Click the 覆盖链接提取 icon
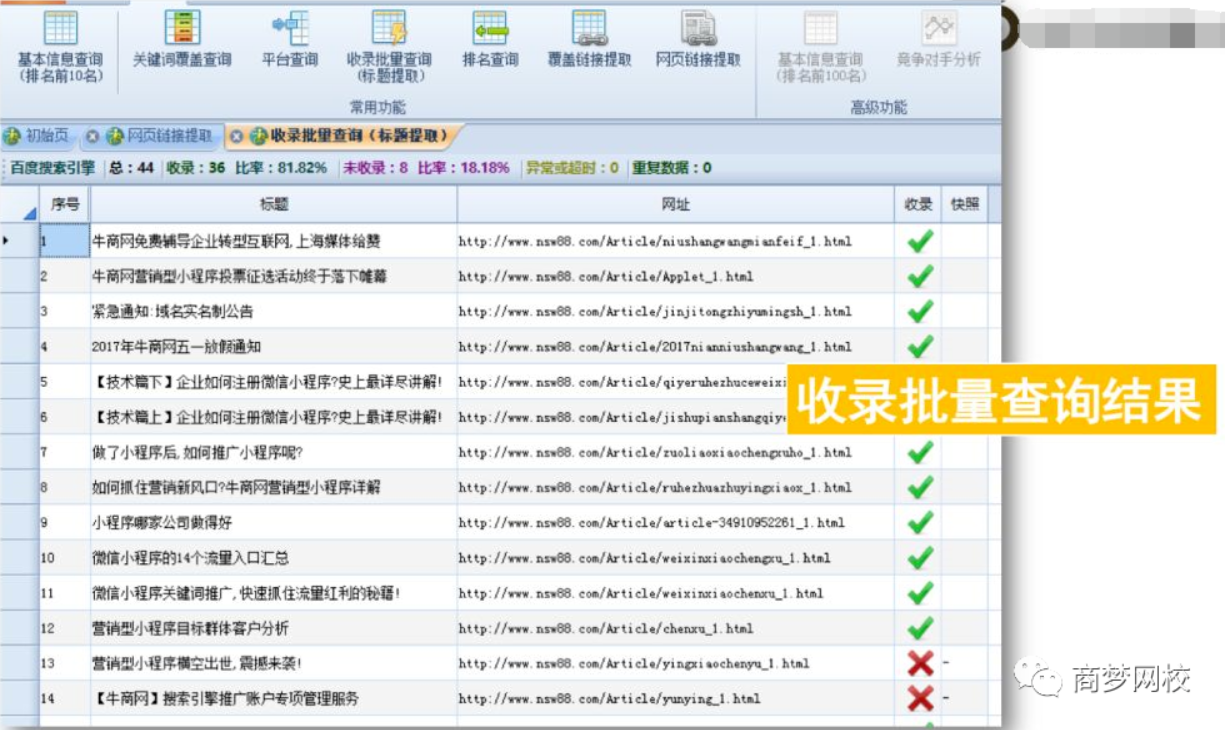Image resolution: width=1225 pixels, height=730 pixels. [589, 40]
